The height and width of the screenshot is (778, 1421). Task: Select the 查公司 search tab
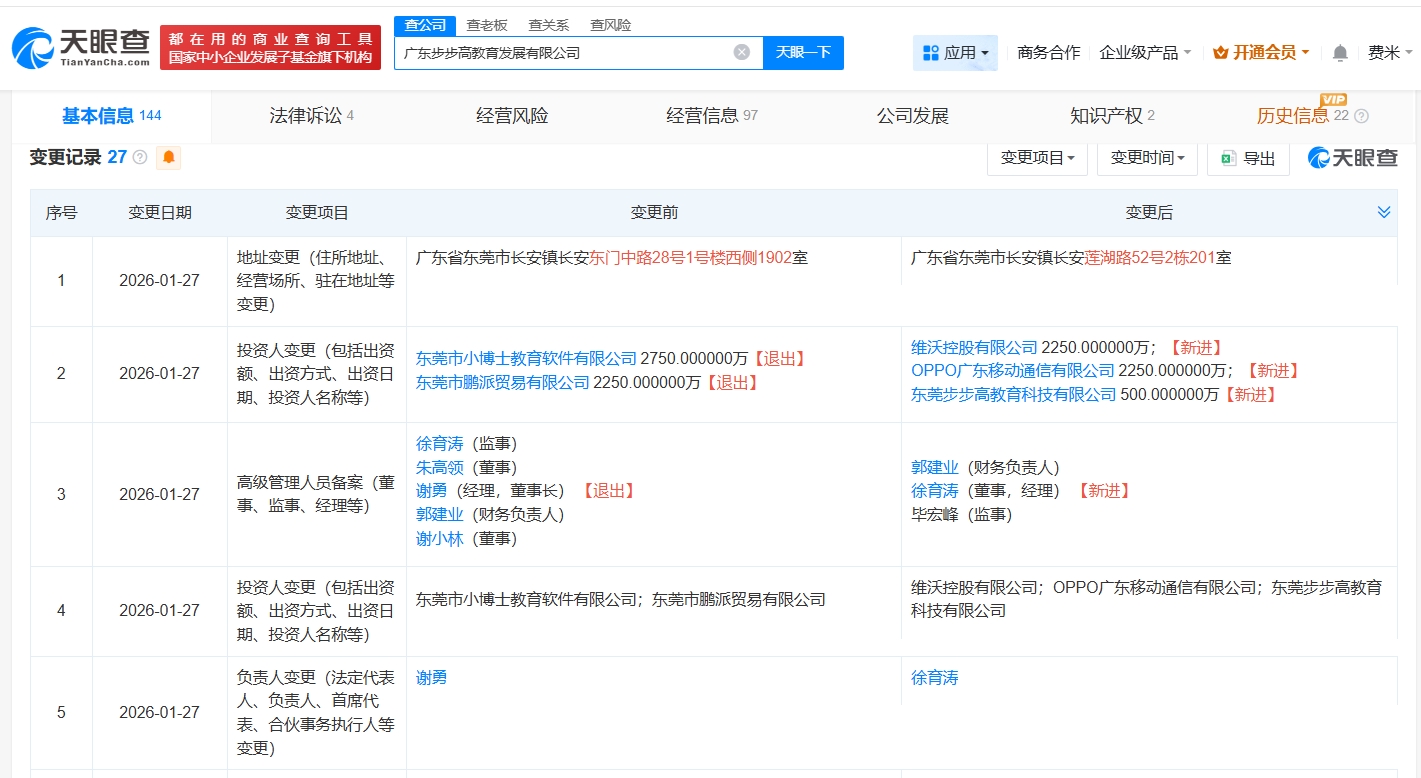tap(425, 25)
